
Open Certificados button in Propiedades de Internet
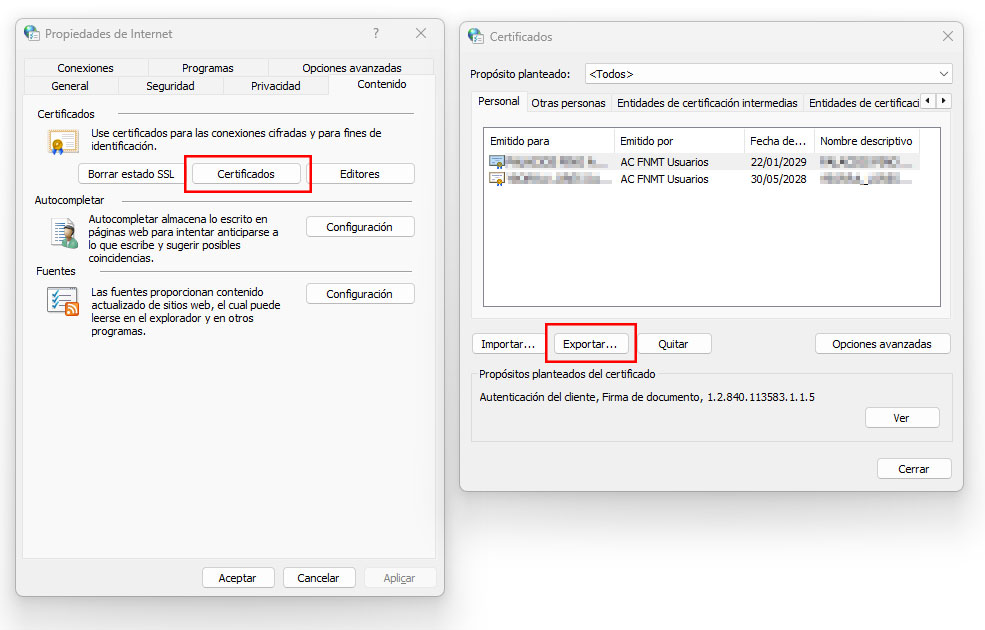click(246, 174)
